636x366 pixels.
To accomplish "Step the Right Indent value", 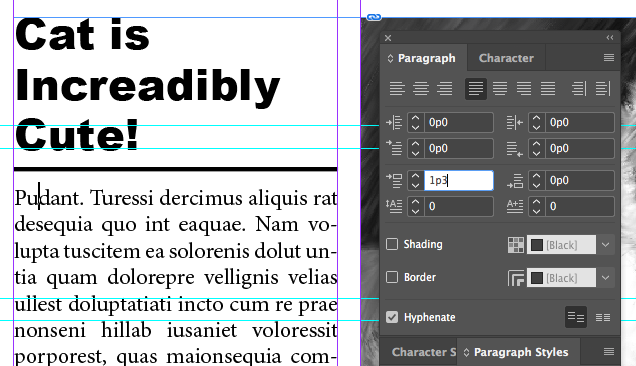I will (536, 123).
